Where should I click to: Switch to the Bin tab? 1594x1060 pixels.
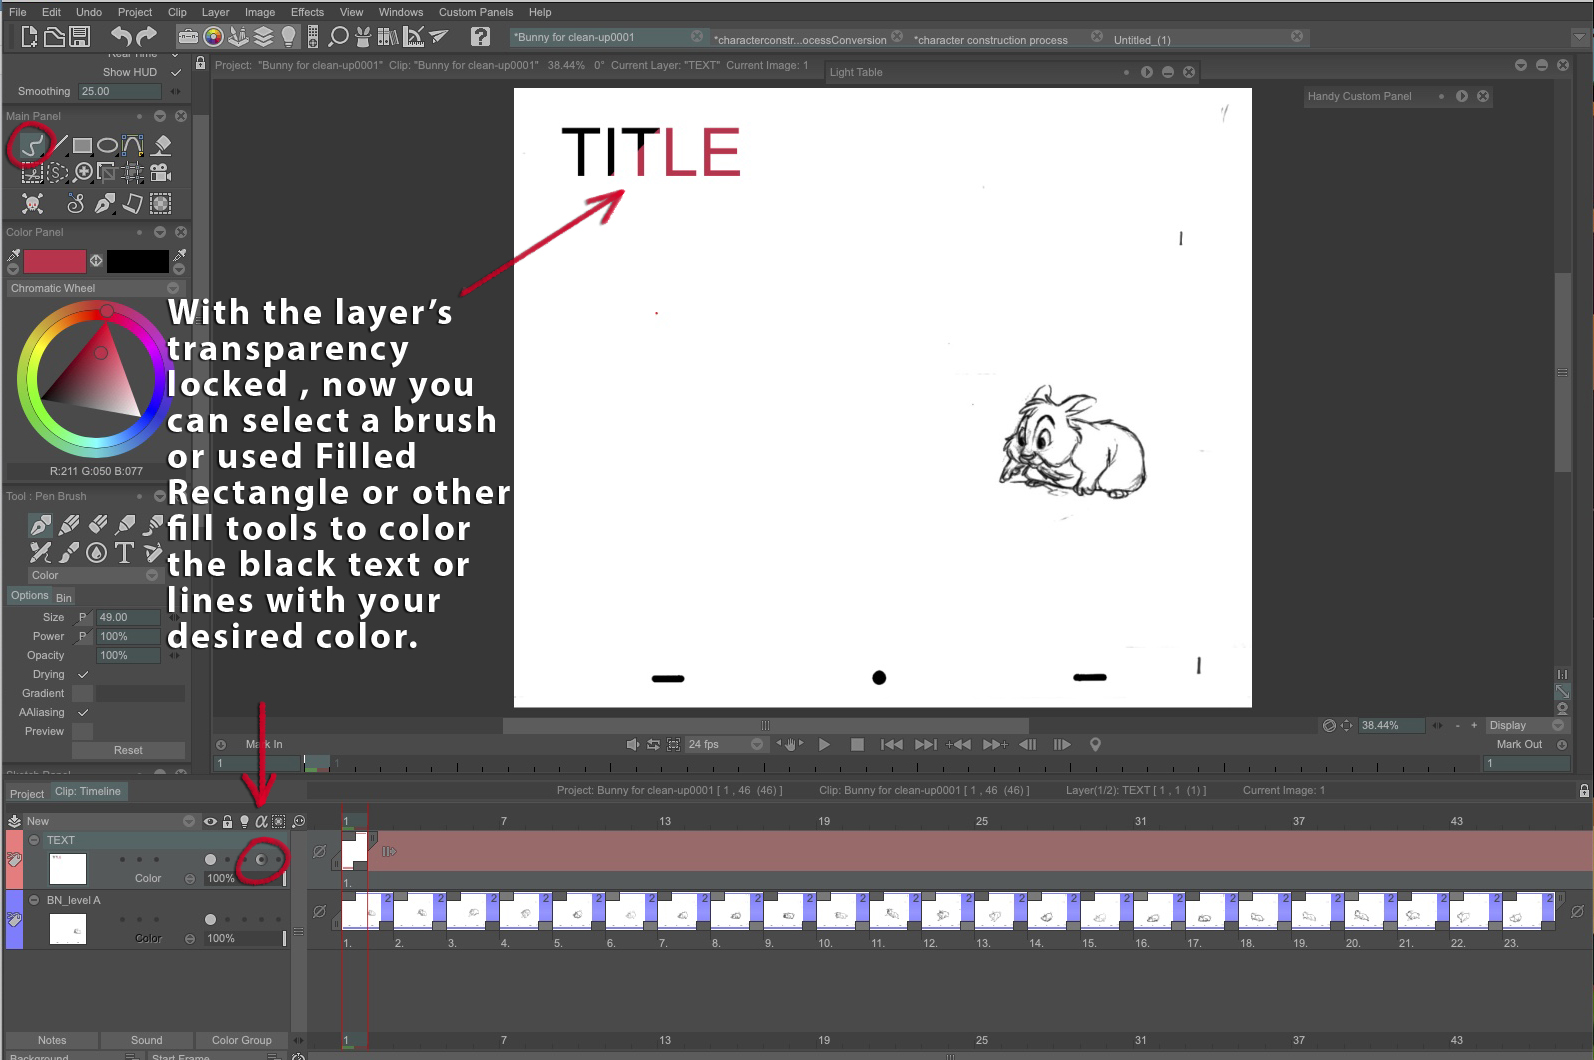click(x=64, y=597)
